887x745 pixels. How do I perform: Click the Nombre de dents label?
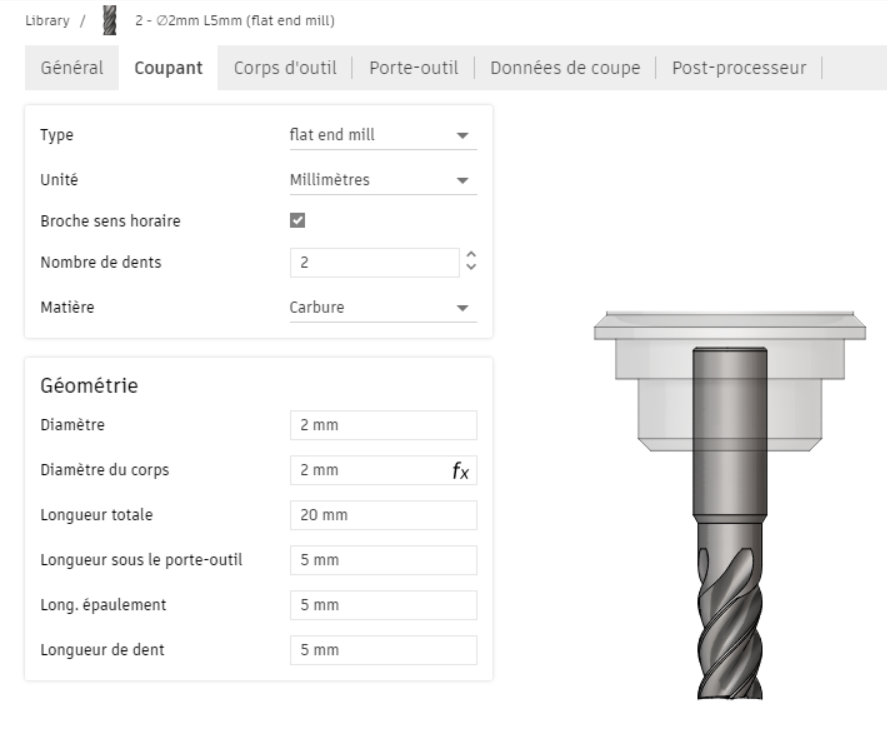(101, 262)
